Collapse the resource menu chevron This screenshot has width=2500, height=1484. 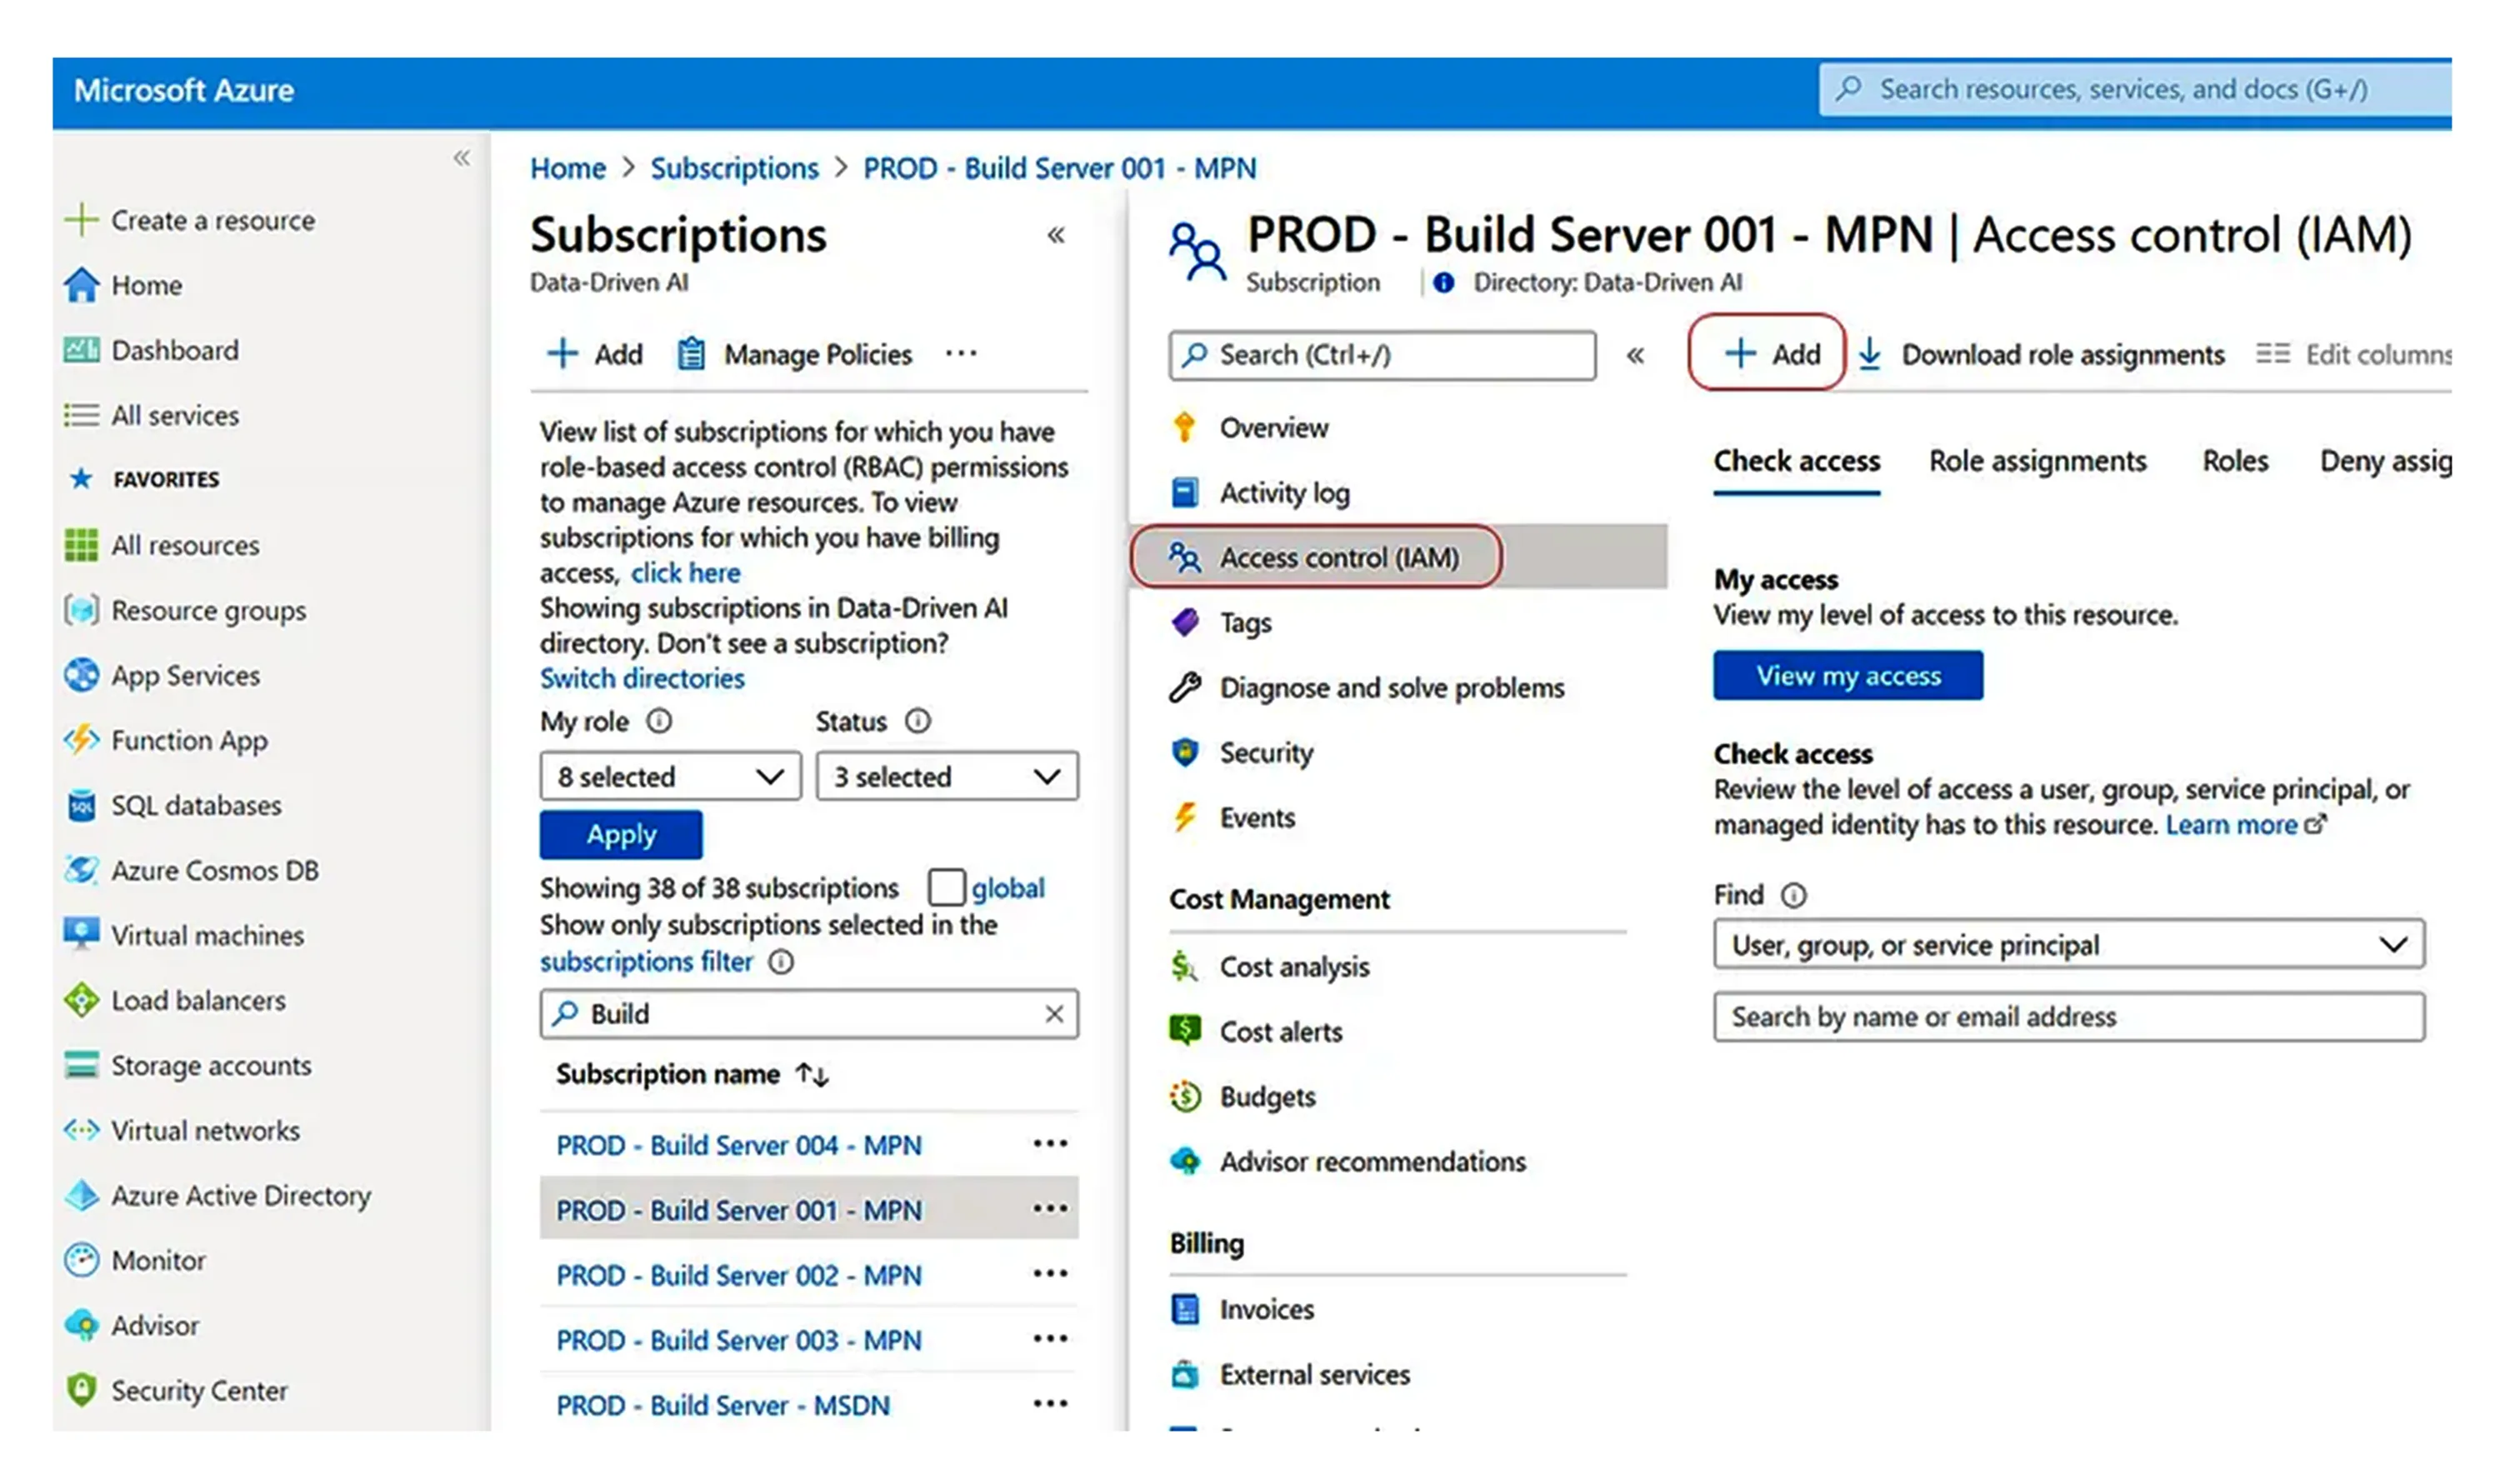click(x=1635, y=355)
